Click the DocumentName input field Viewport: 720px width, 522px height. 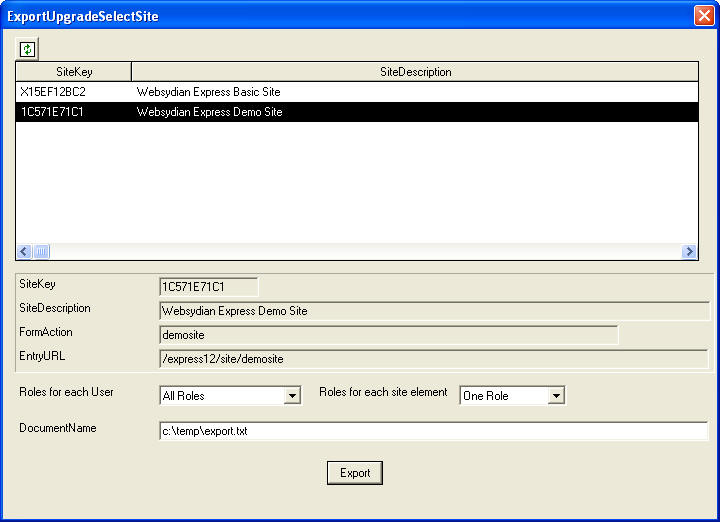pos(433,431)
